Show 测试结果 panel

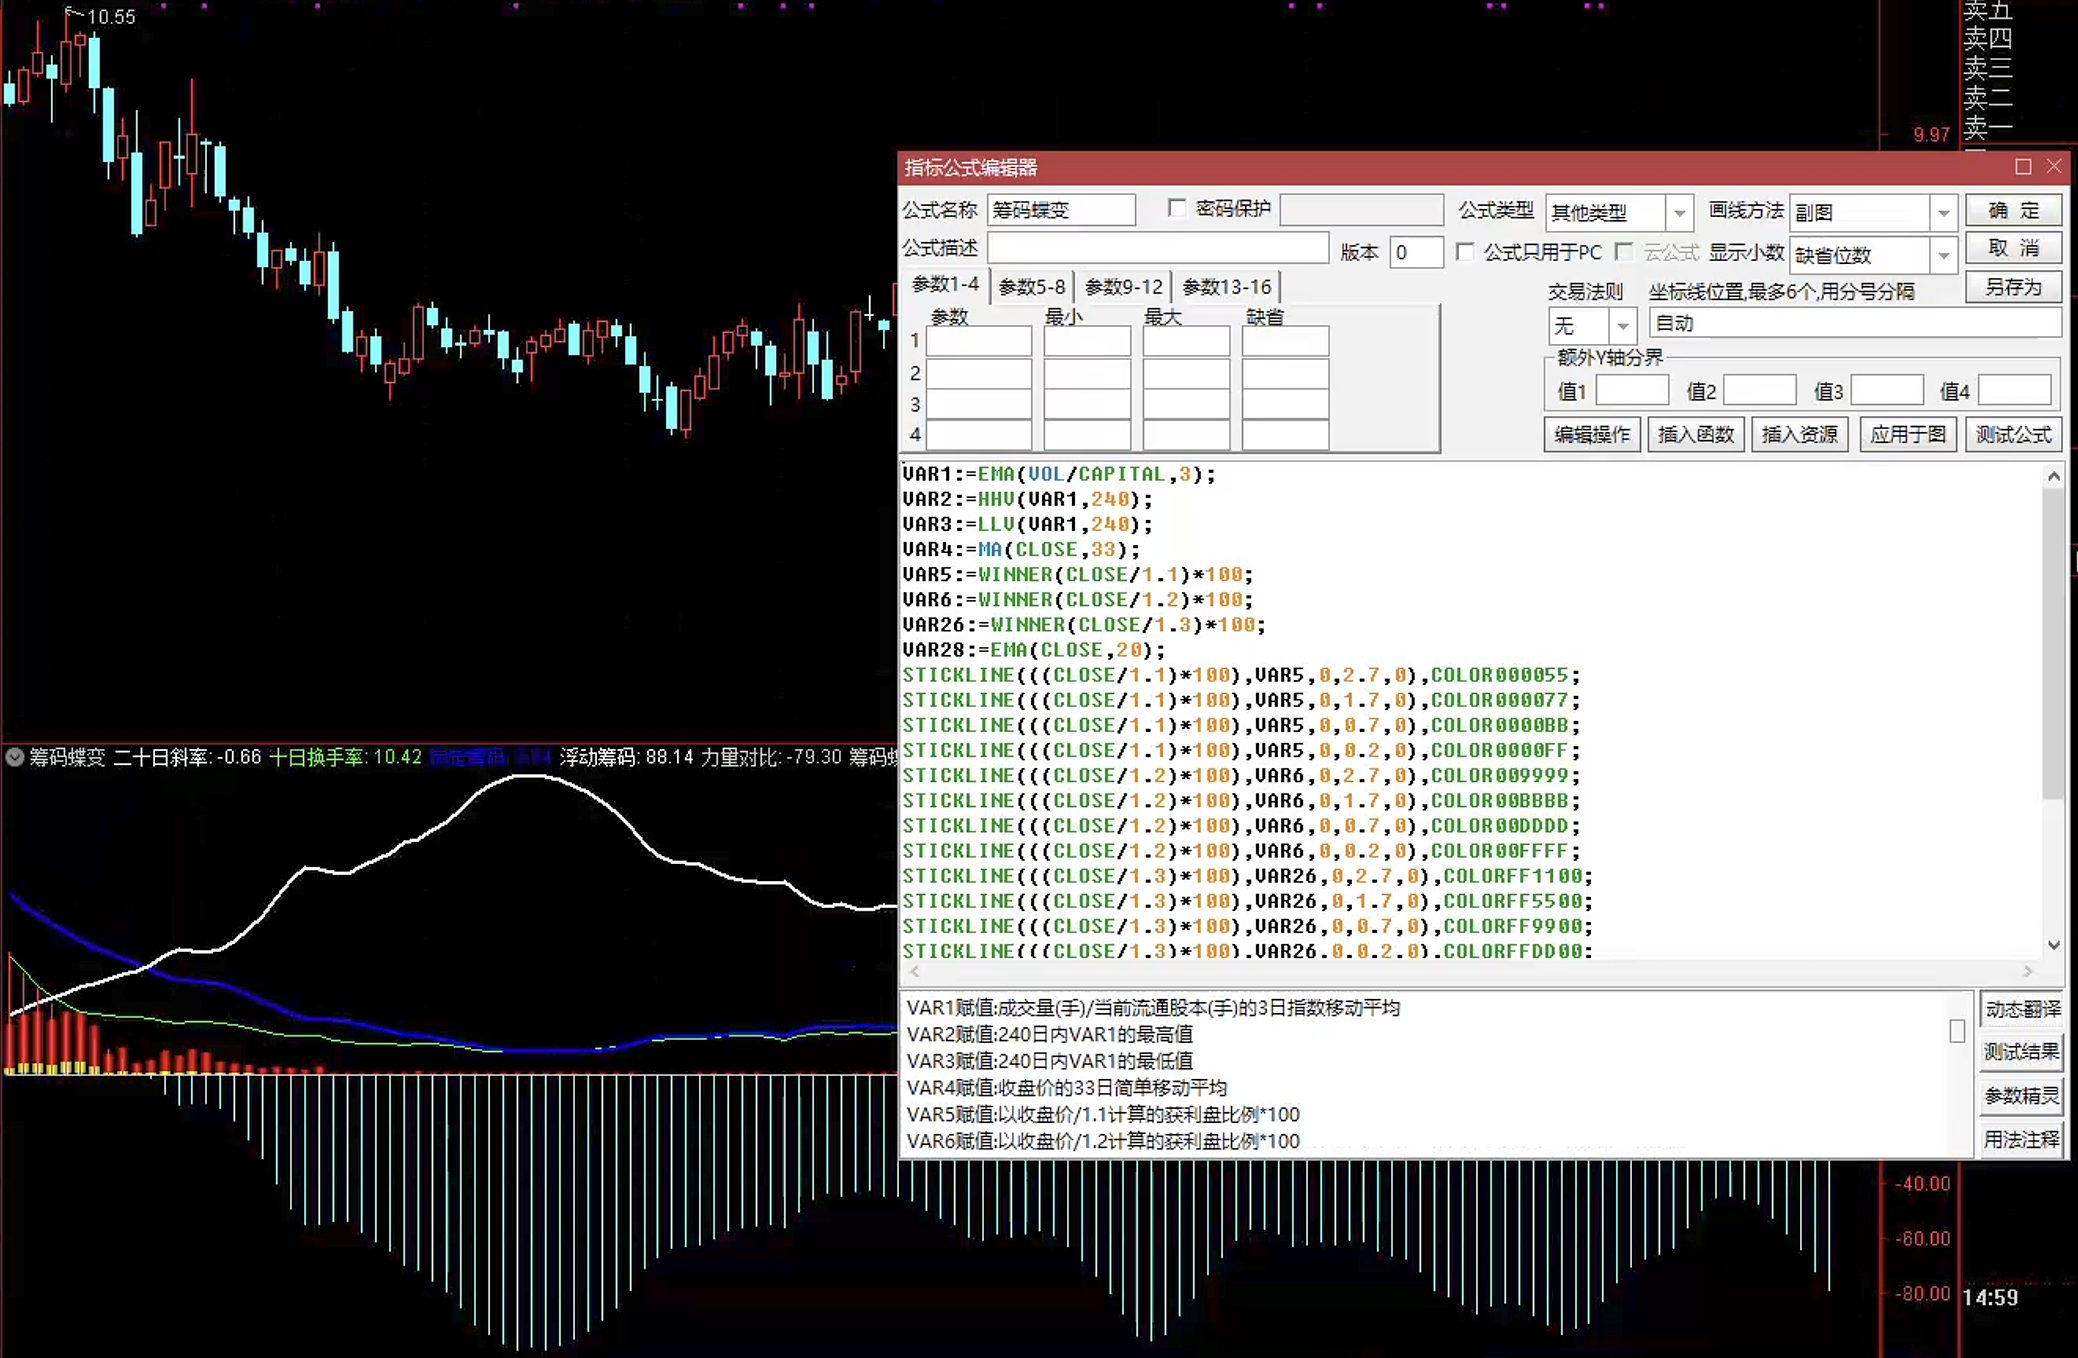pyautogui.click(x=2022, y=1052)
